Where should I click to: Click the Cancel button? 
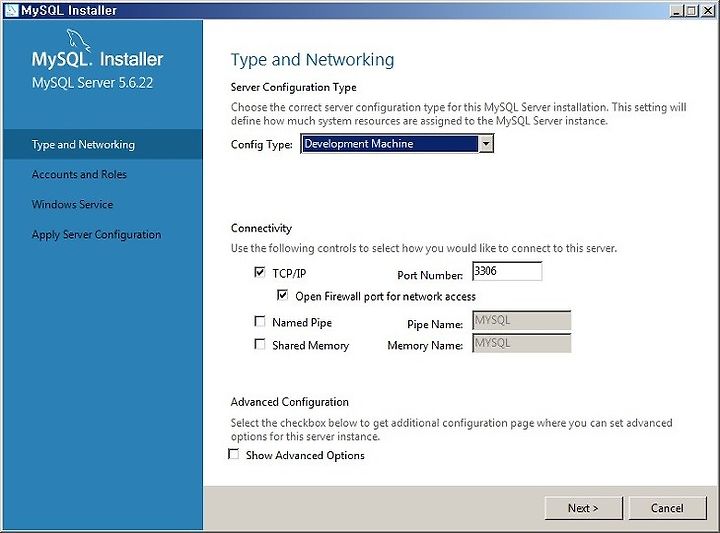point(667,508)
